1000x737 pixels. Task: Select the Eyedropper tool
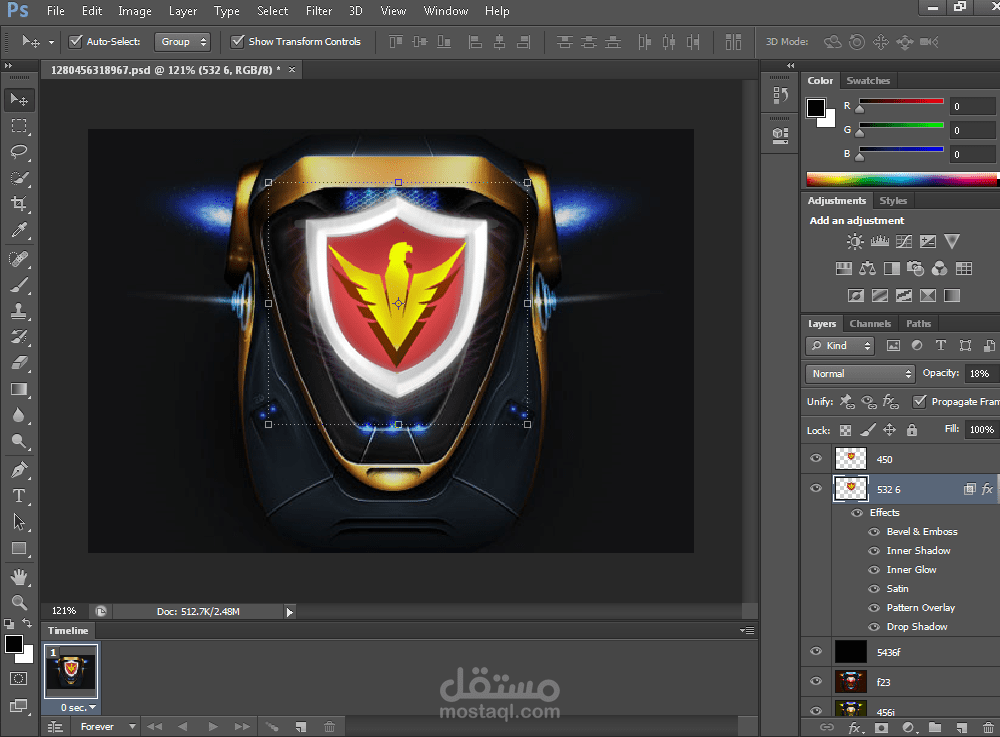pos(19,230)
